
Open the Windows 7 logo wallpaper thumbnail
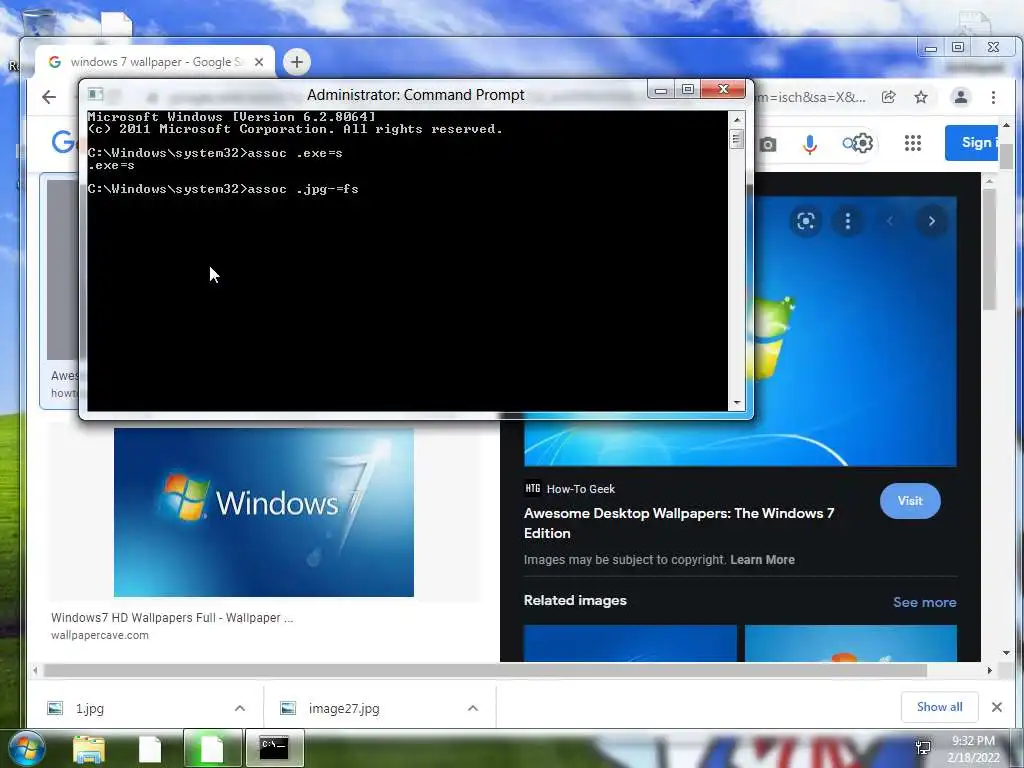click(264, 512)
